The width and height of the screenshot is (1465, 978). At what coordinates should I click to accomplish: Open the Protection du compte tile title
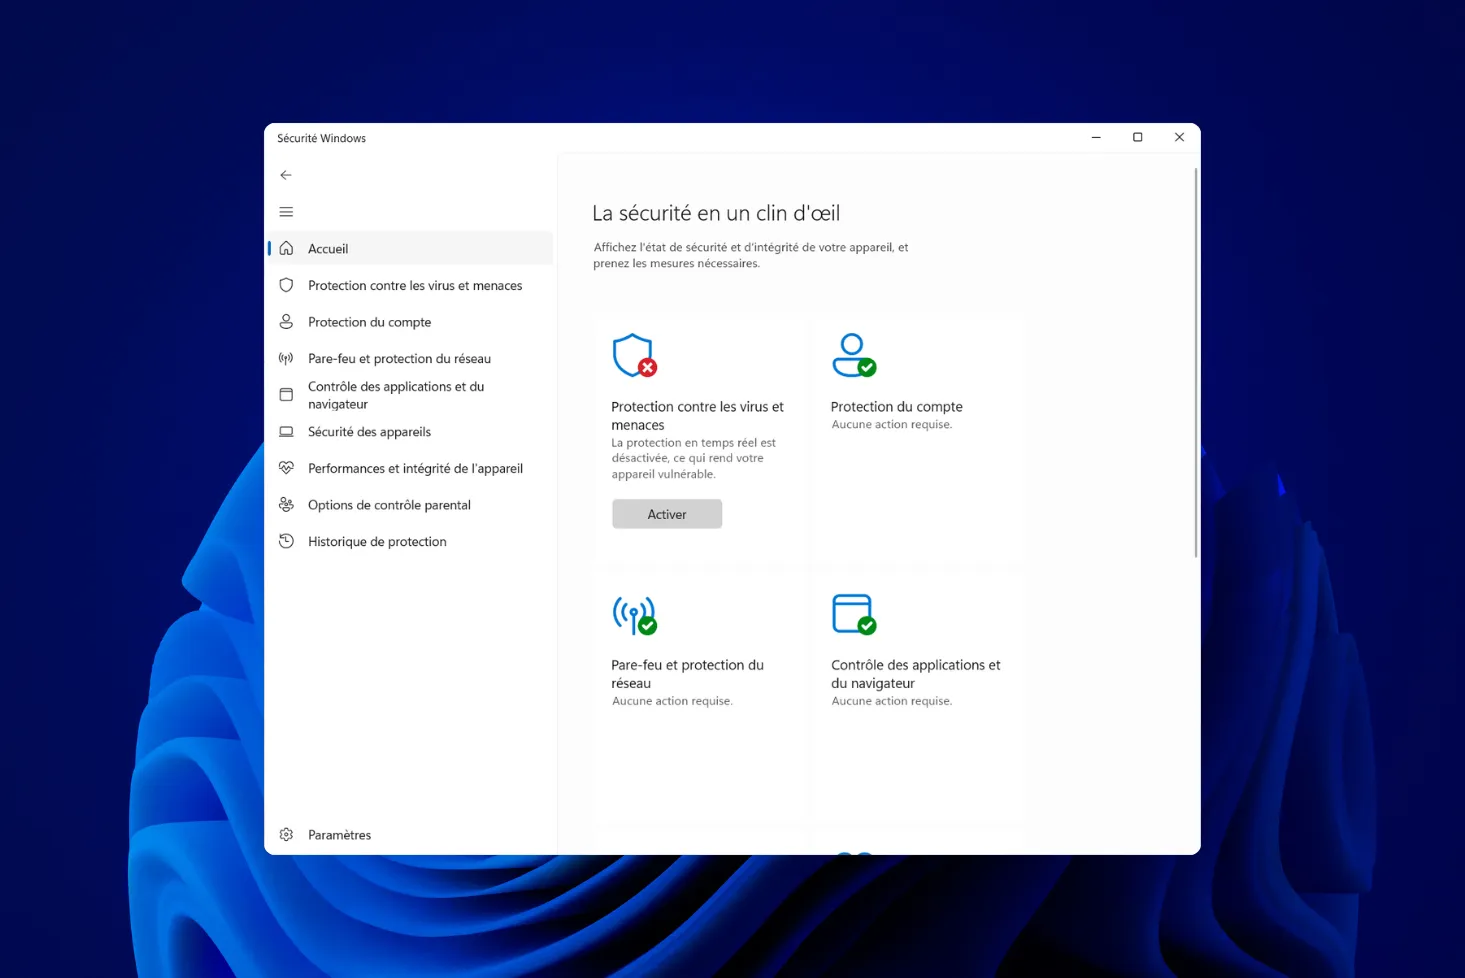tap(896, 407)
